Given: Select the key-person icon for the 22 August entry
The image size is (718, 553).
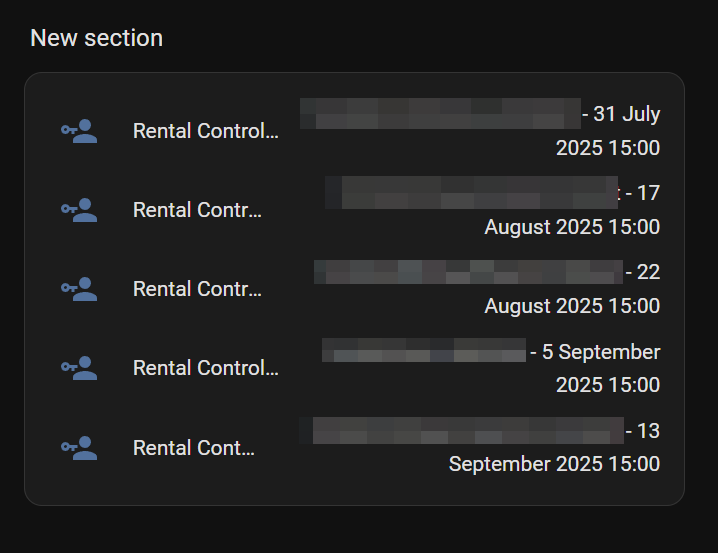Looking at the screenshot, I should 79,289.
